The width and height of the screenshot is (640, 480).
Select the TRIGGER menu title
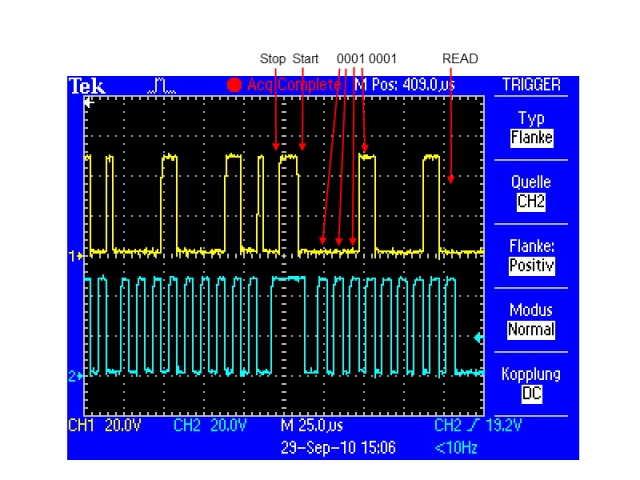531,85
